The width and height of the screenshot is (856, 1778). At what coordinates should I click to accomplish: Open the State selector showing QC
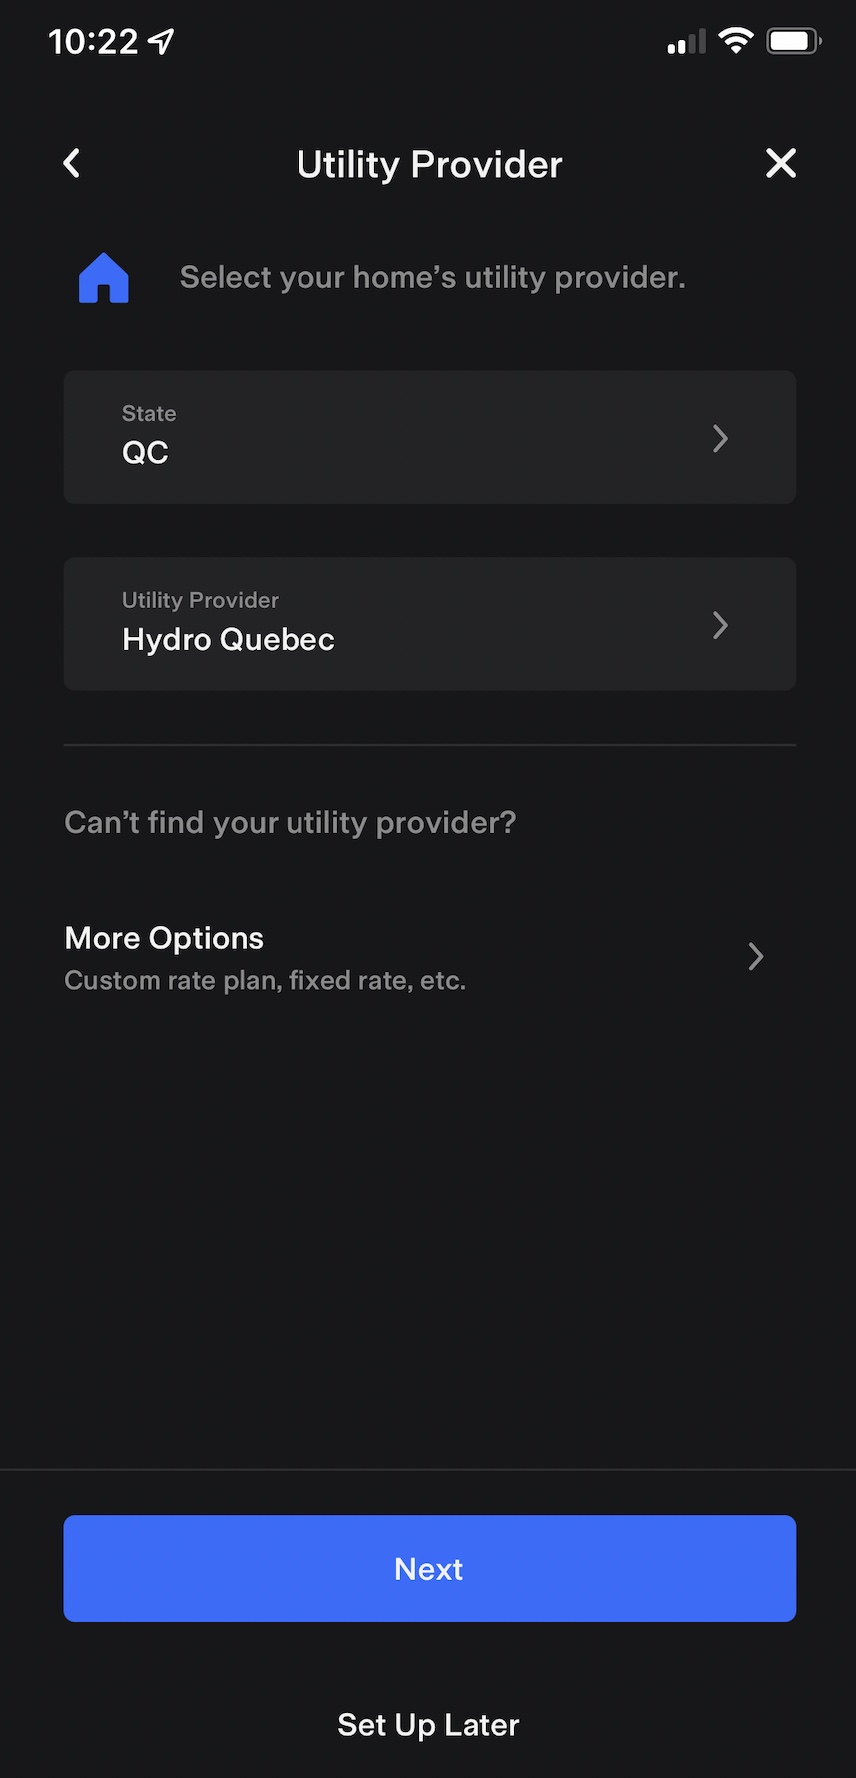pos(429,437)
